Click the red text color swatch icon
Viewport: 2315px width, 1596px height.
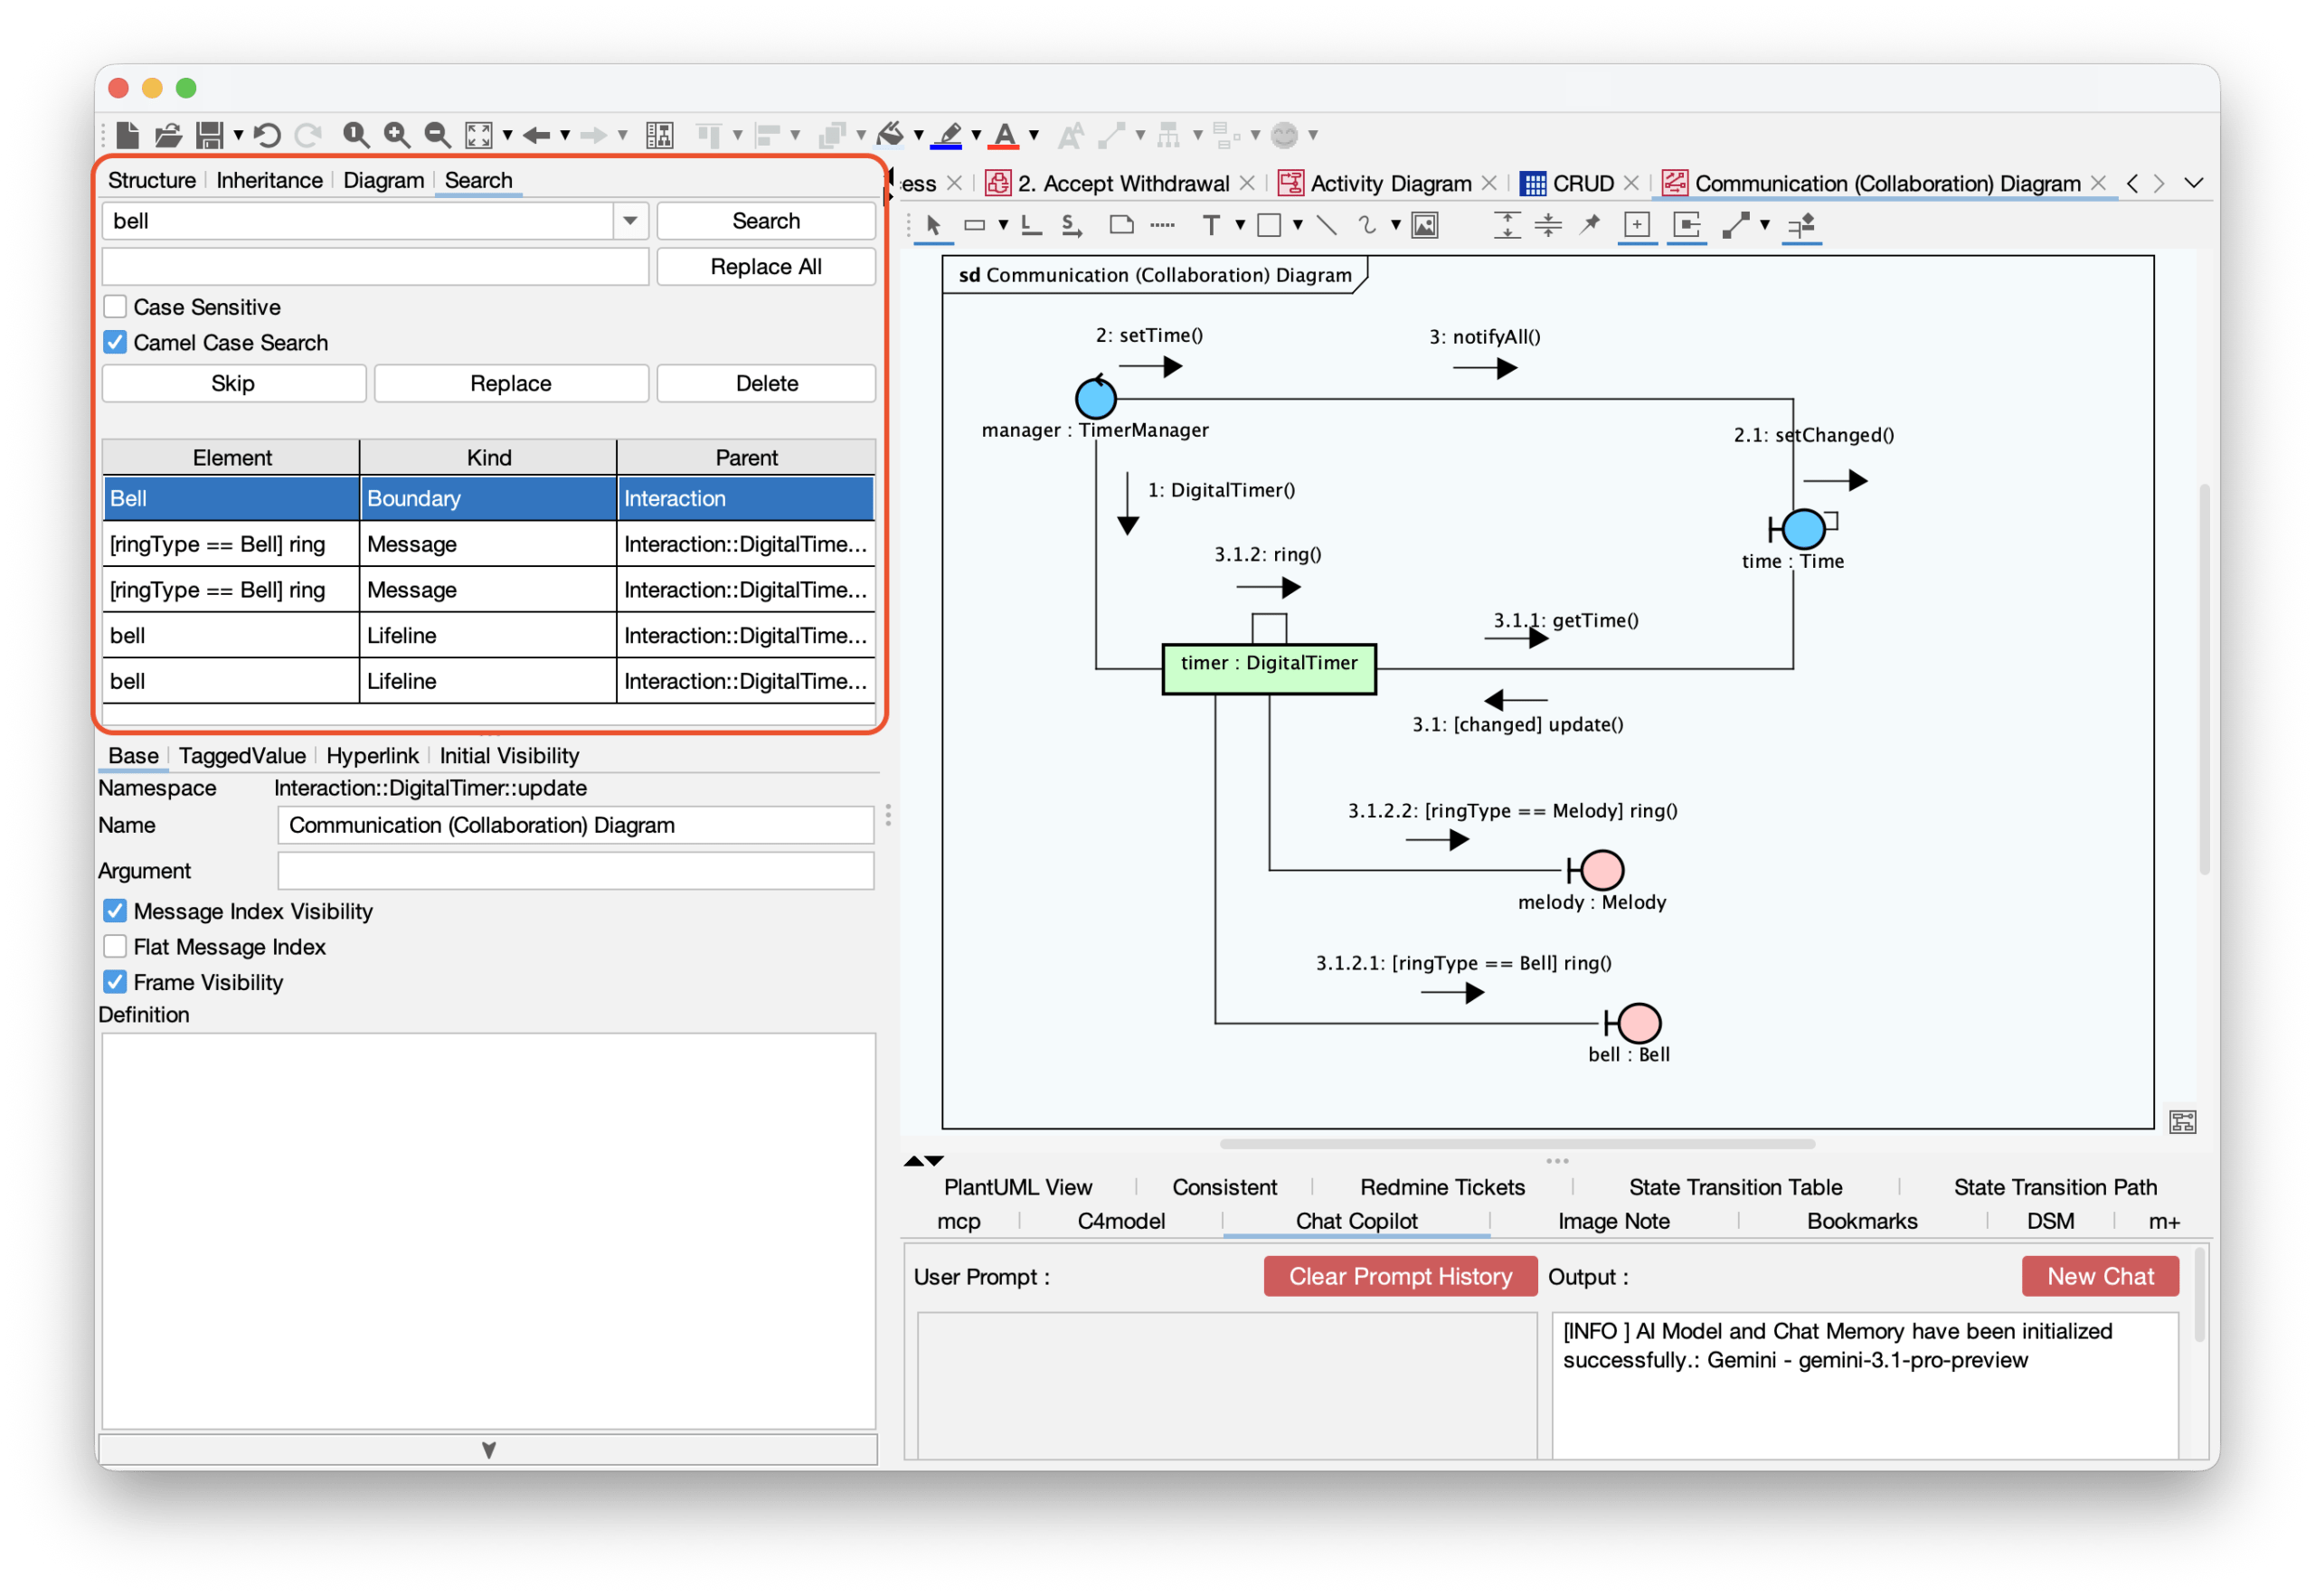click(x=1005, y=135)
